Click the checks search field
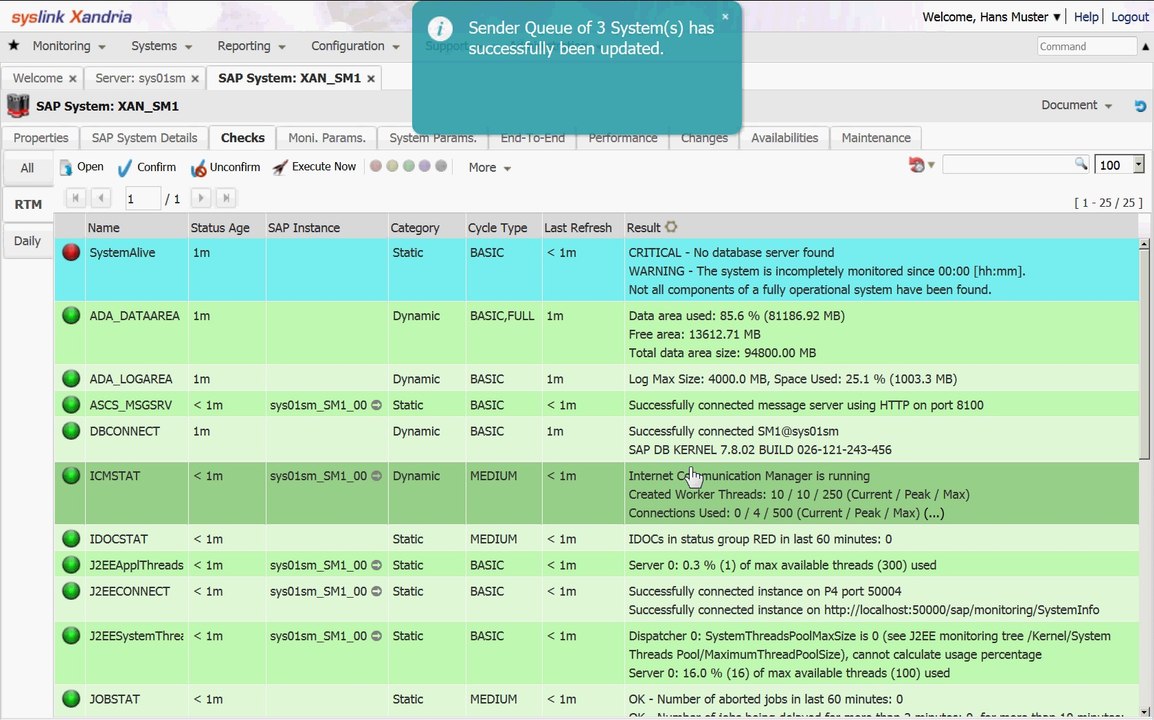Screen dimensions: 1154x720 (1008, 164)
